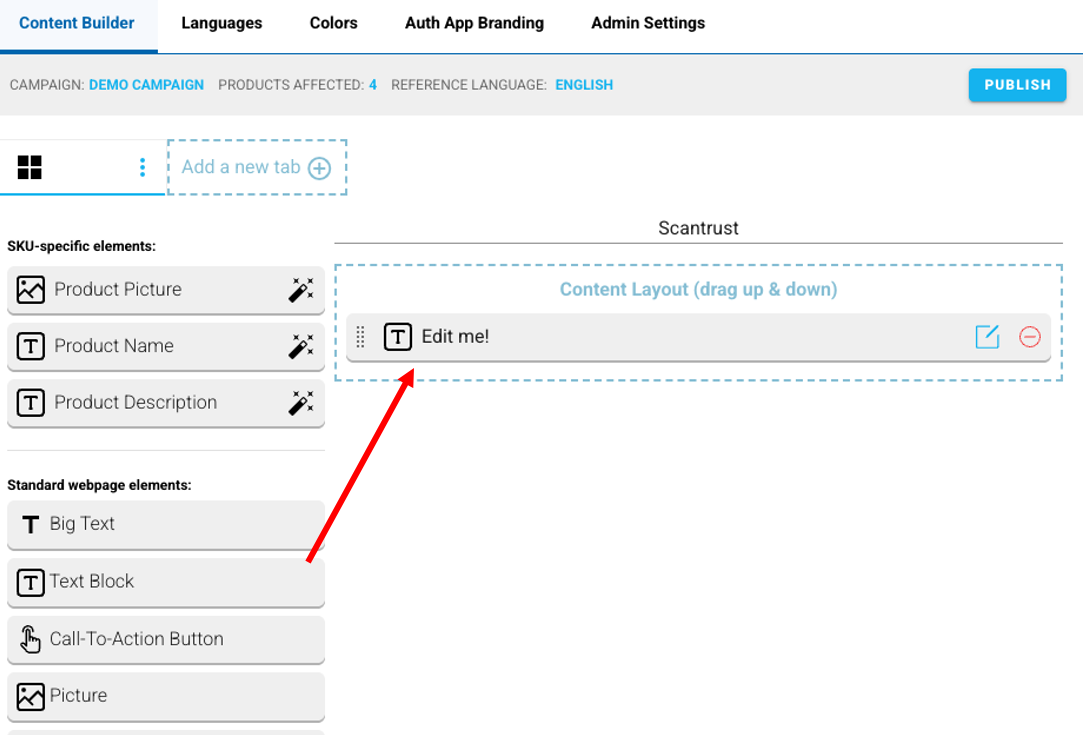Remove the Edit me! block with the red minus icon

(x=1030, y=337)
